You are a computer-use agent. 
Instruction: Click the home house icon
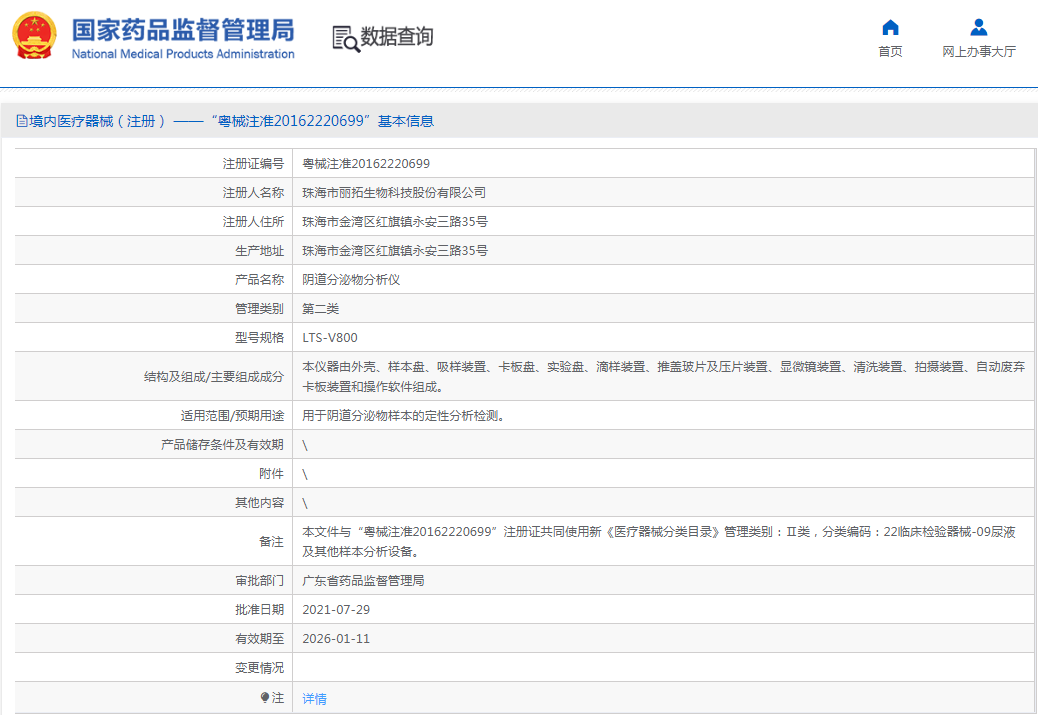click(x=890, y=28)
